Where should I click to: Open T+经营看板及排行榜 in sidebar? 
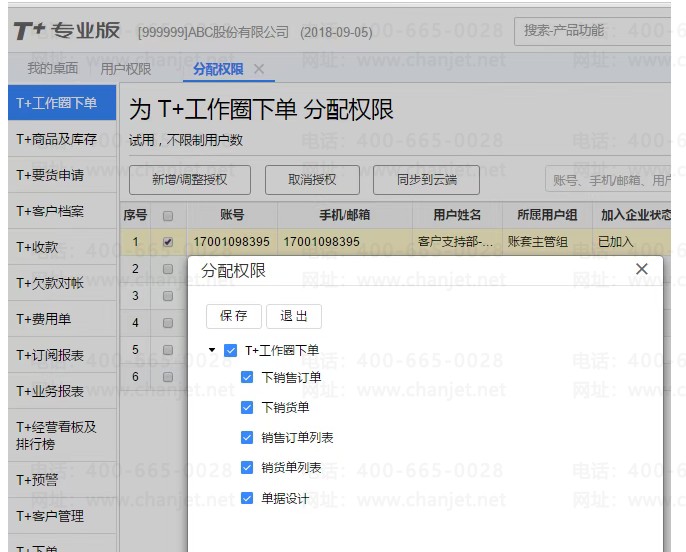[62, 436]
